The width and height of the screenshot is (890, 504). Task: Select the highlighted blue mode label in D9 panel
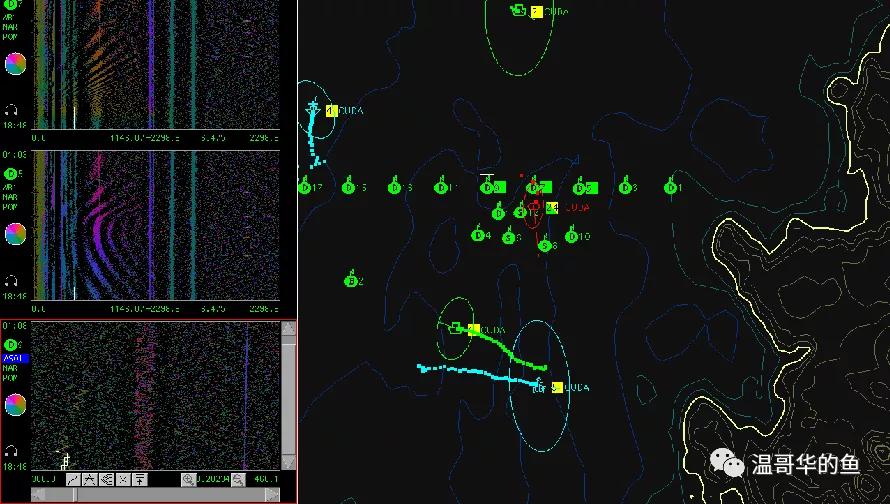15,358
